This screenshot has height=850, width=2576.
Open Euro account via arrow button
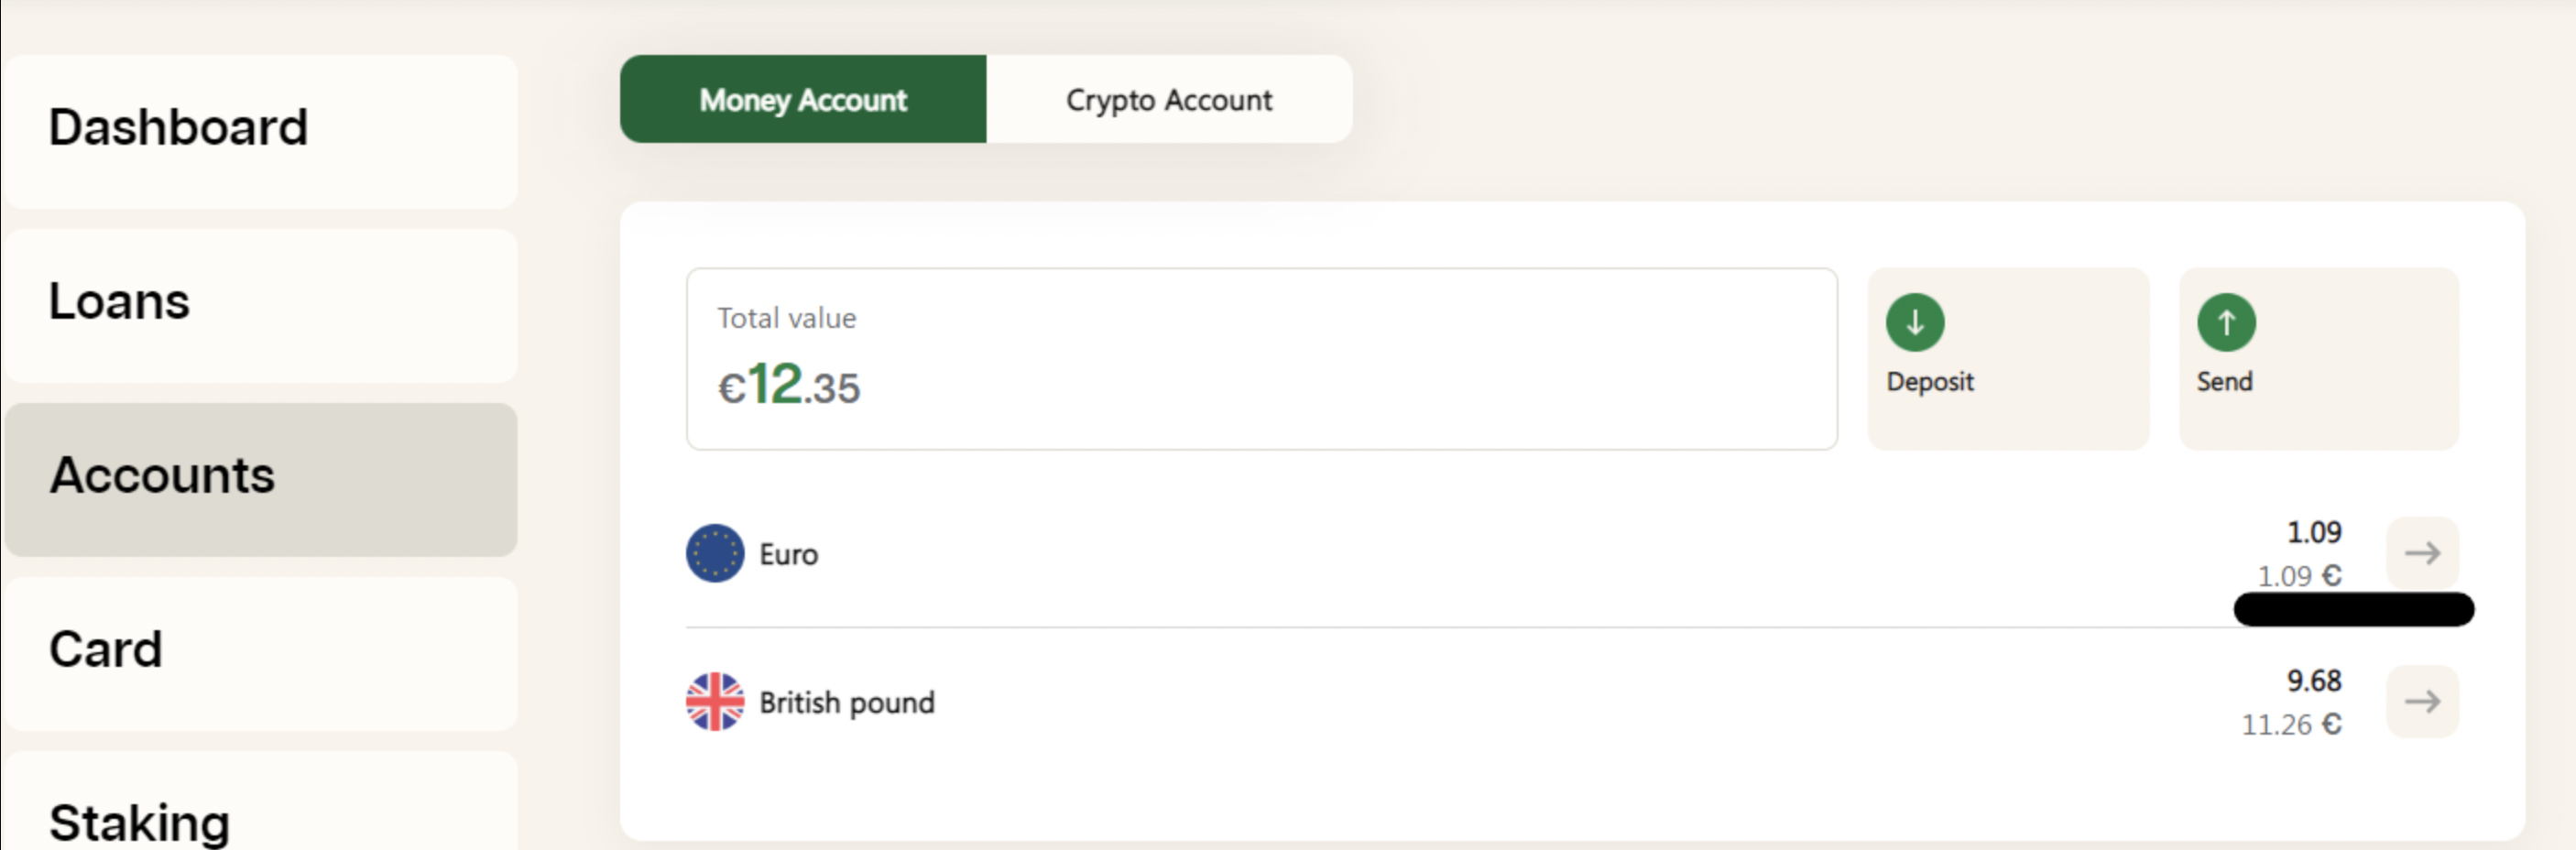pyautogui.click(x=2422, y=552)
